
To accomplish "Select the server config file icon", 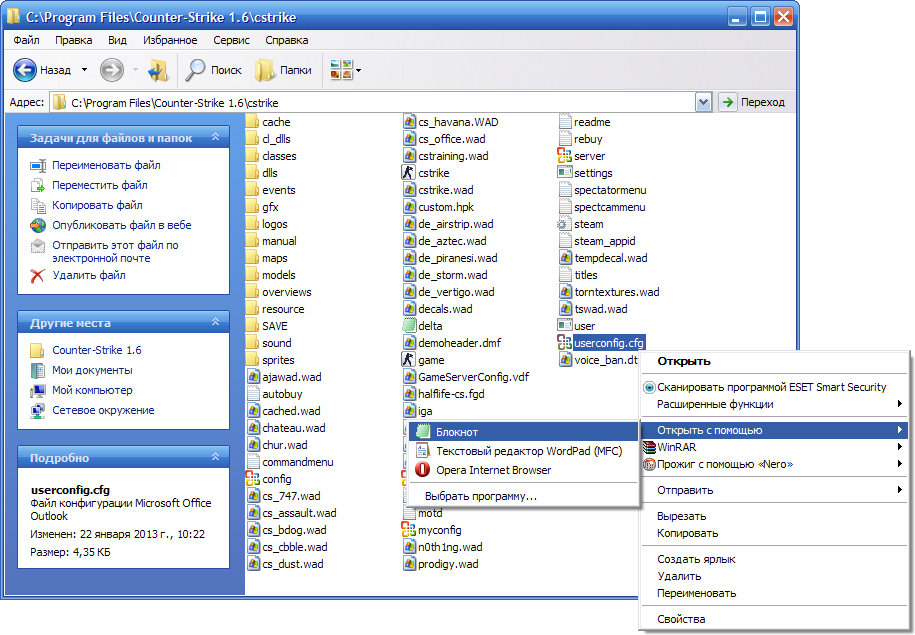I will 564,156.
